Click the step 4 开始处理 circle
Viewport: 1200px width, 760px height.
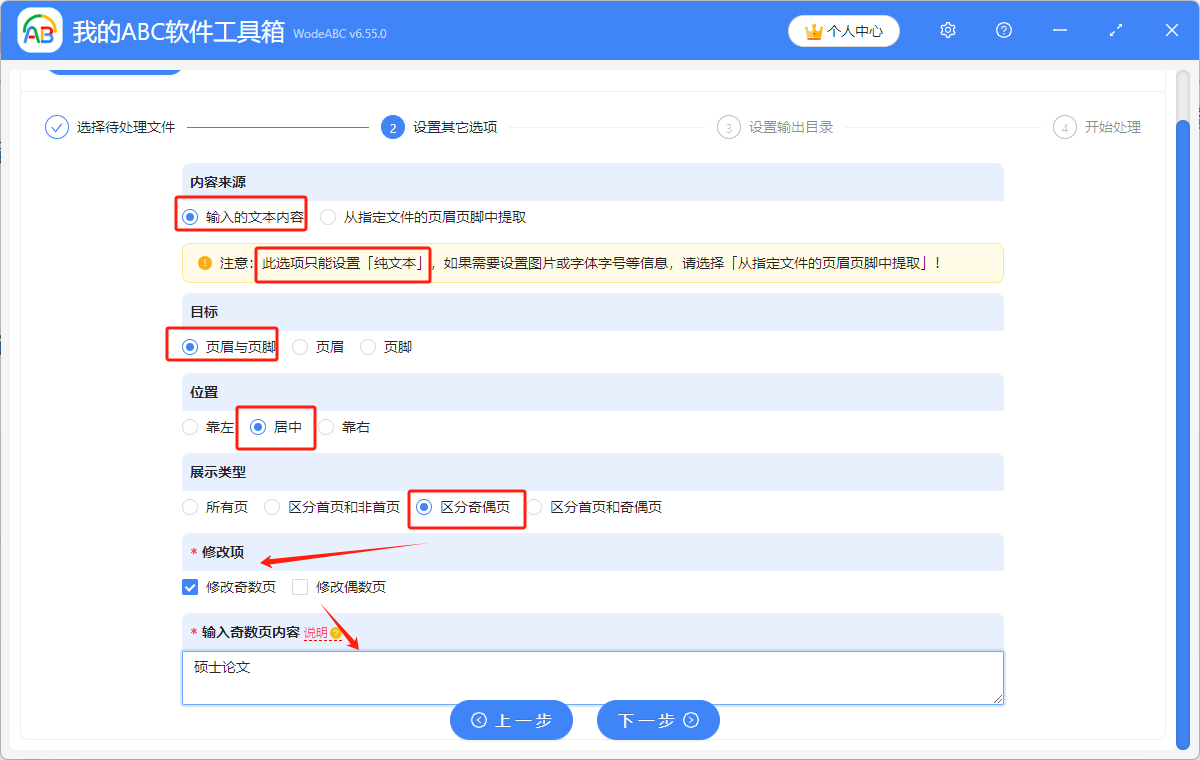[1065, 127]
